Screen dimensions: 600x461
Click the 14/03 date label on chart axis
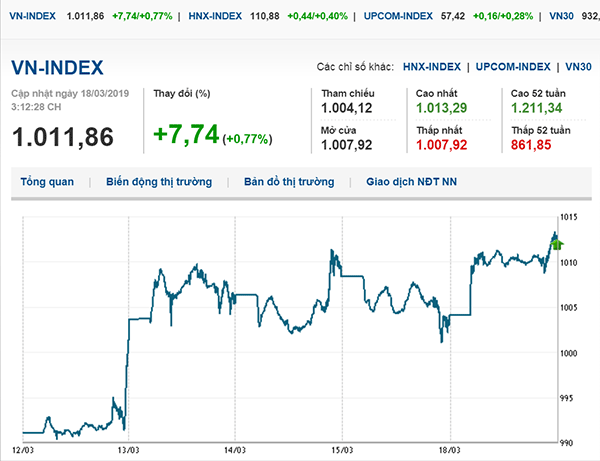[235, 450]
